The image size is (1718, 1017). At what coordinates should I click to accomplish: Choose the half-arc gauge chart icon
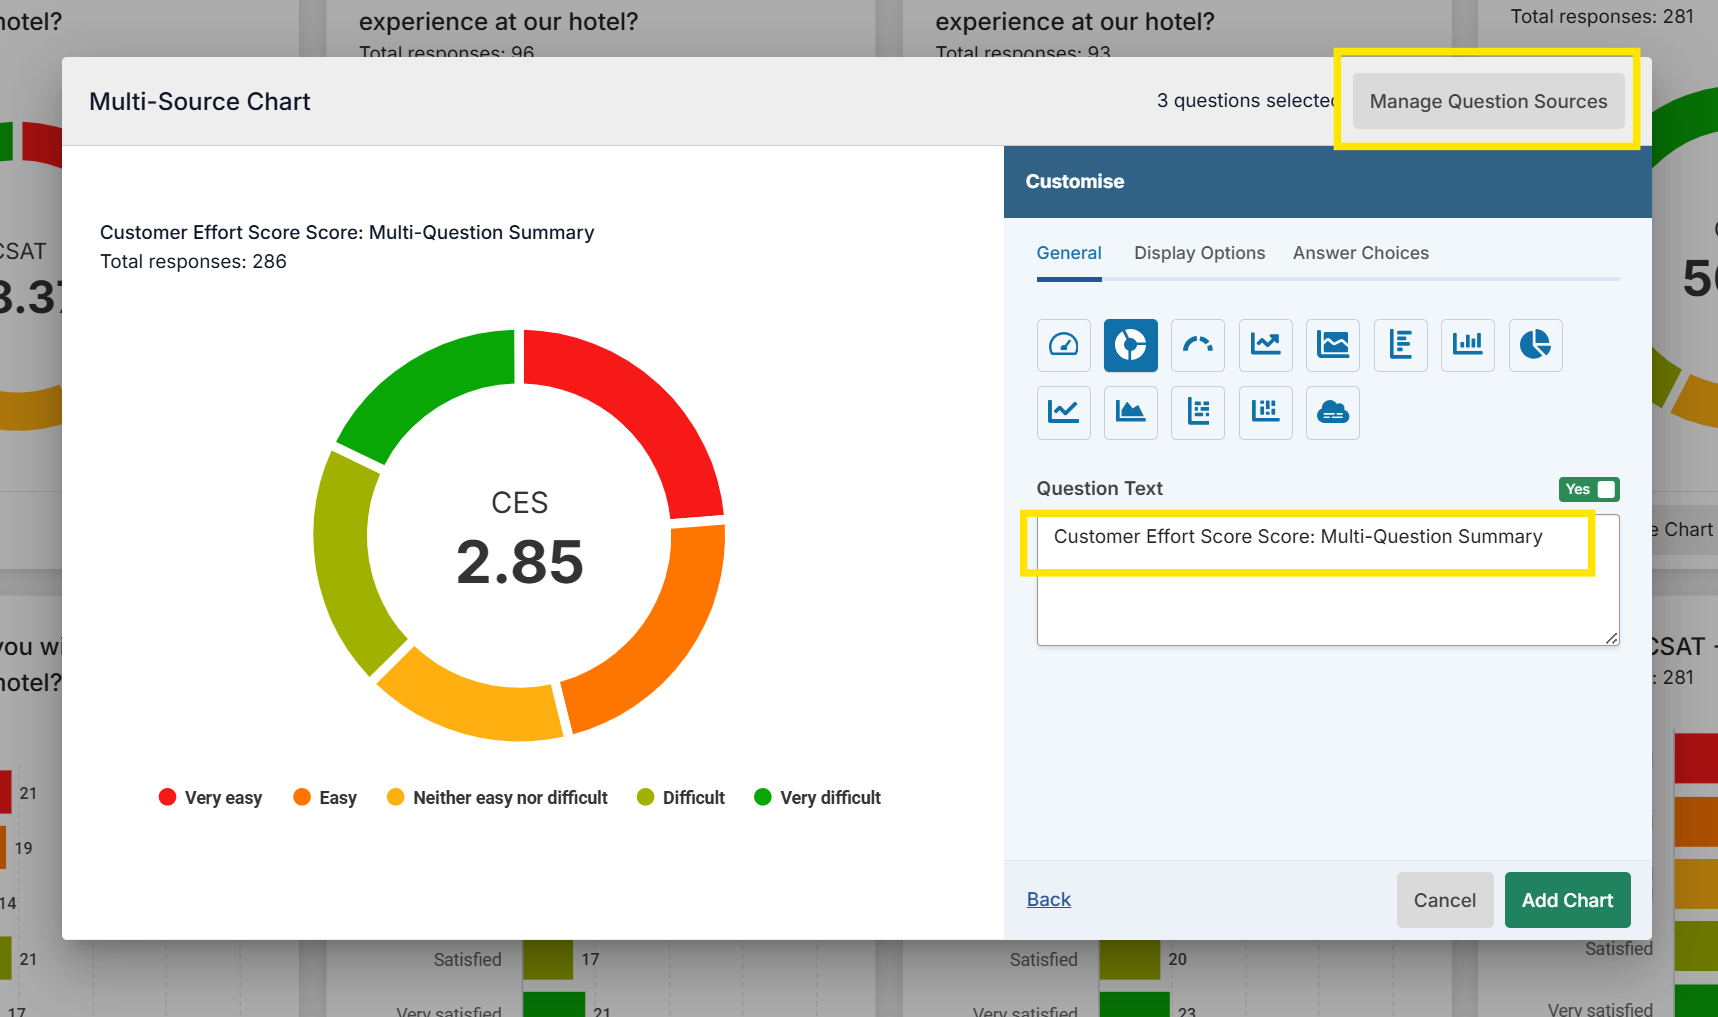coord(1197,345)
